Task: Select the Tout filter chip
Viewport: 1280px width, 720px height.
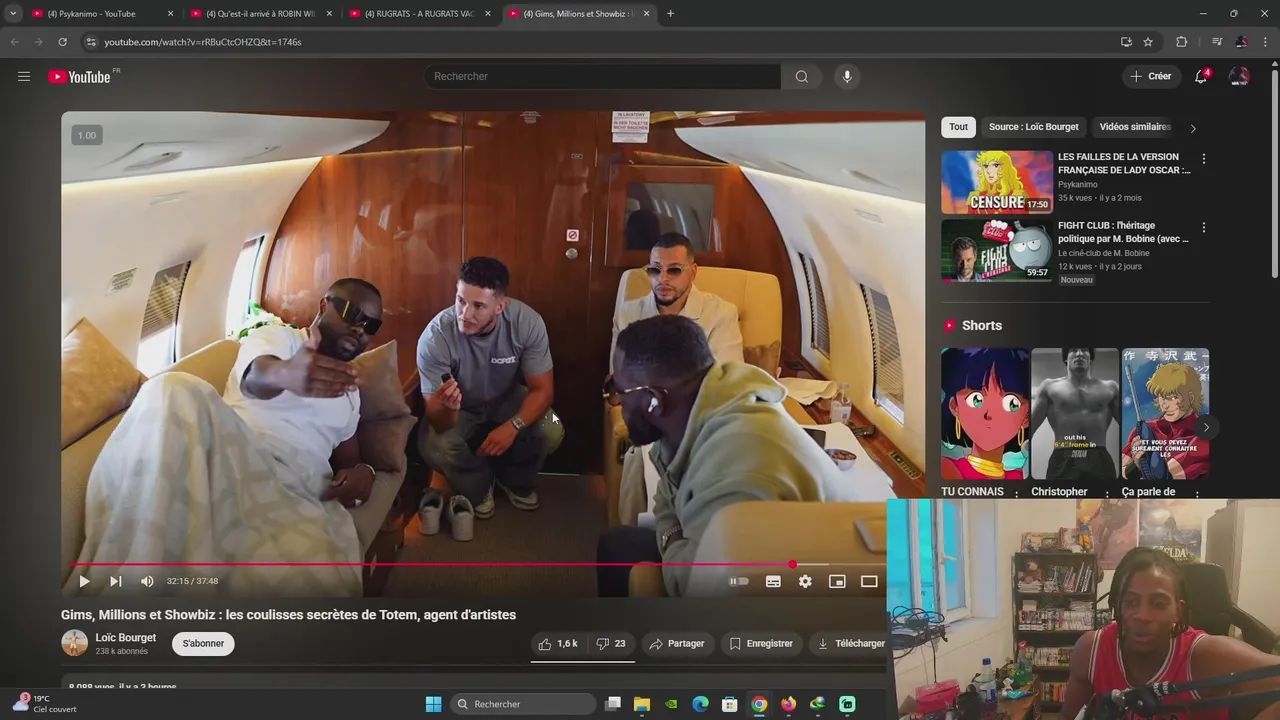Action: (959, 127)
